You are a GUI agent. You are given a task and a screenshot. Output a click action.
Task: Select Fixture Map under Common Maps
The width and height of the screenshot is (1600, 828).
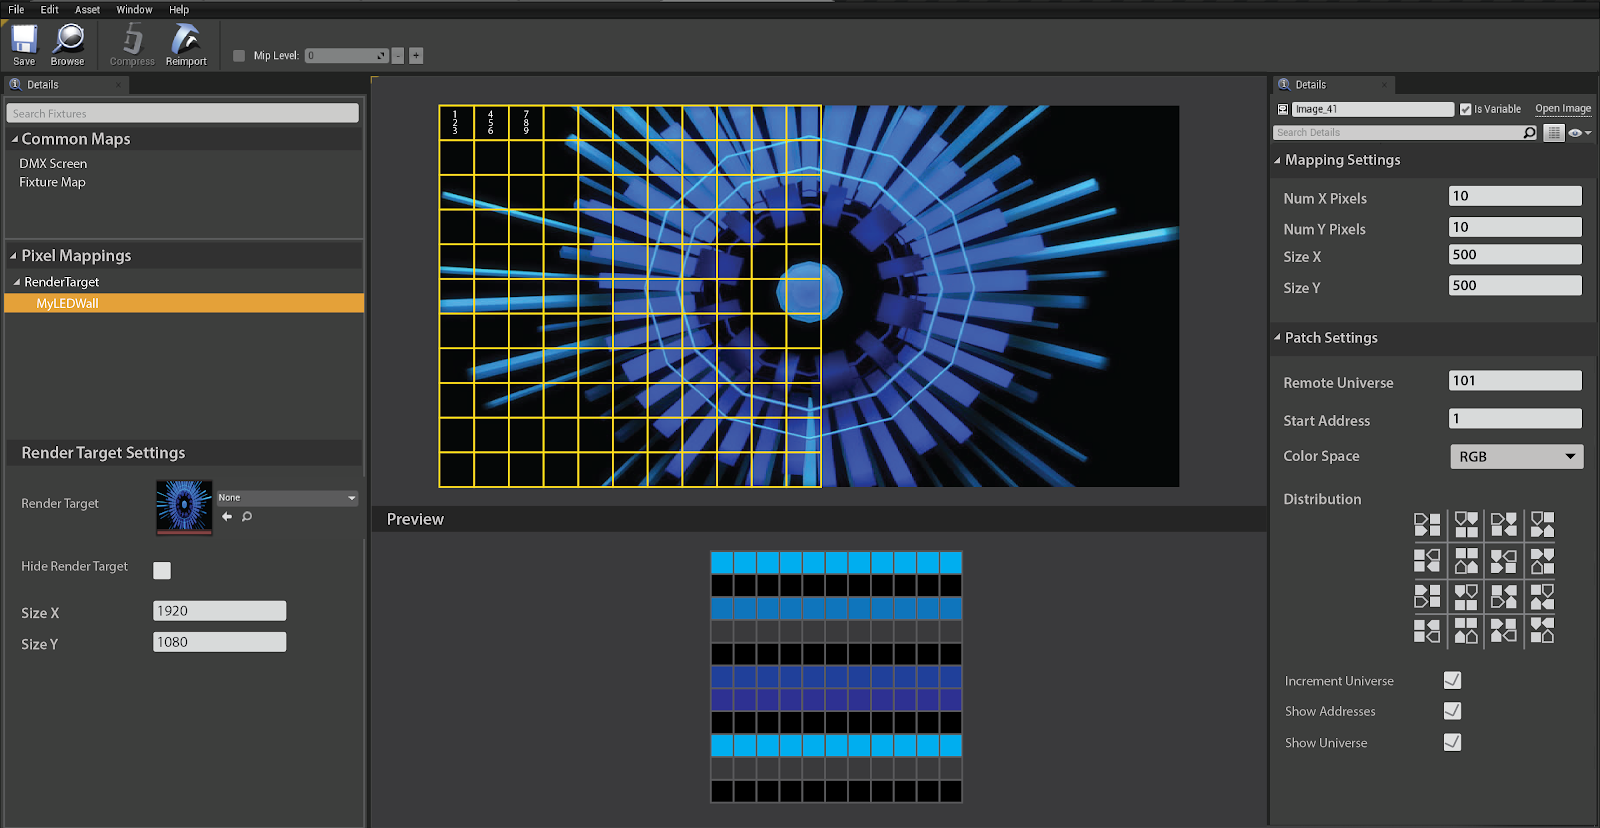(52, 182)
